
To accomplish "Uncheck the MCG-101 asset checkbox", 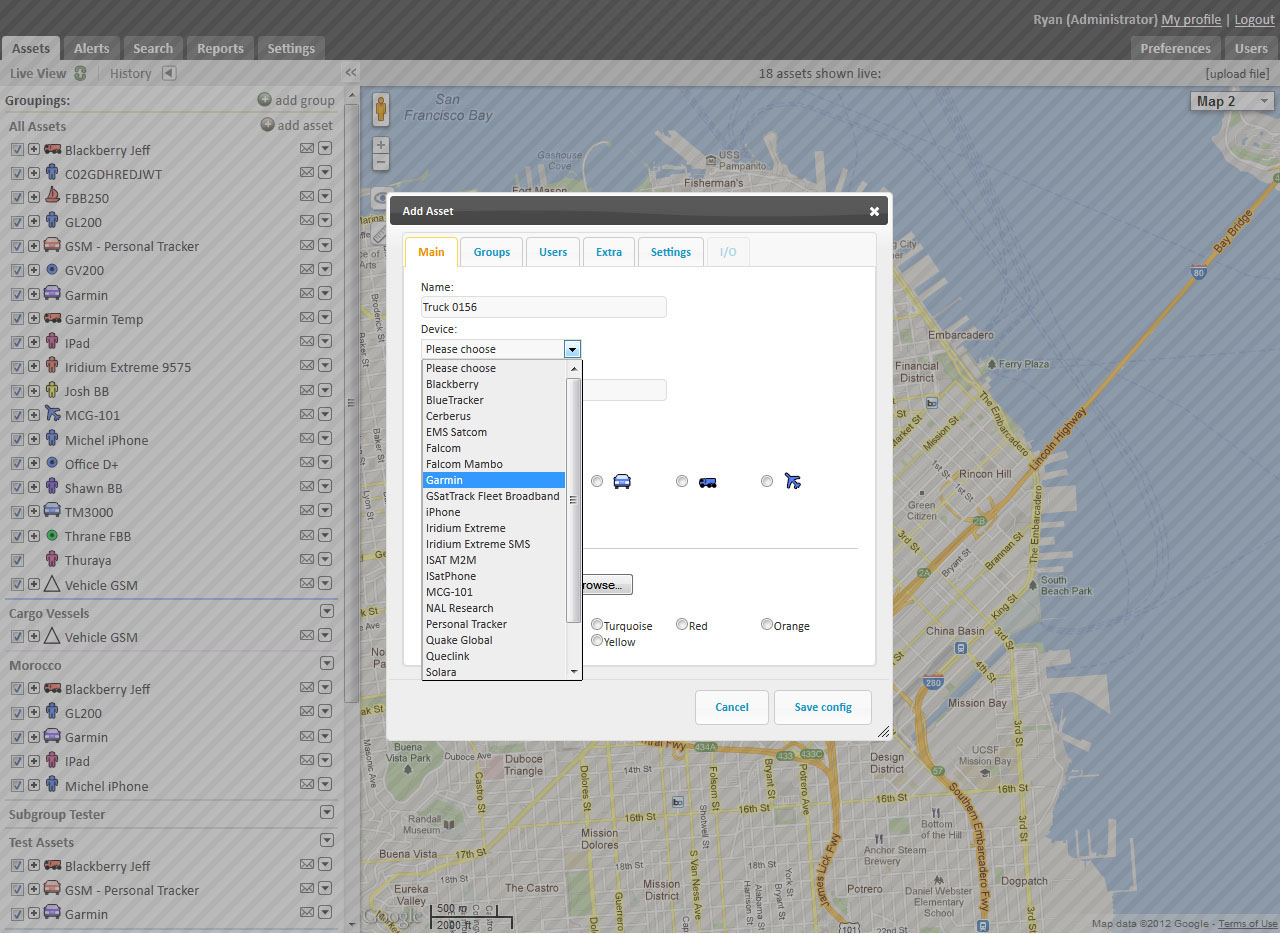I will [x=17, y=415].
